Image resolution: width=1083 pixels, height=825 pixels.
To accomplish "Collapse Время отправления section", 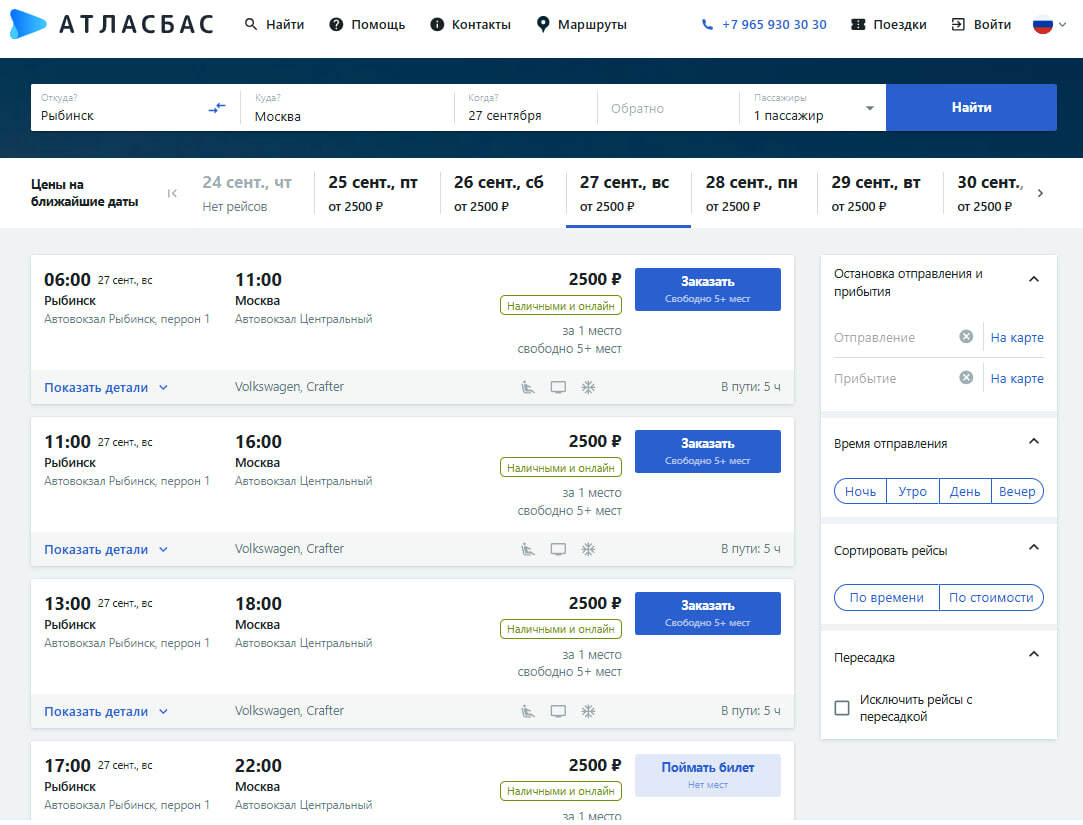I will coord(1034,441).
